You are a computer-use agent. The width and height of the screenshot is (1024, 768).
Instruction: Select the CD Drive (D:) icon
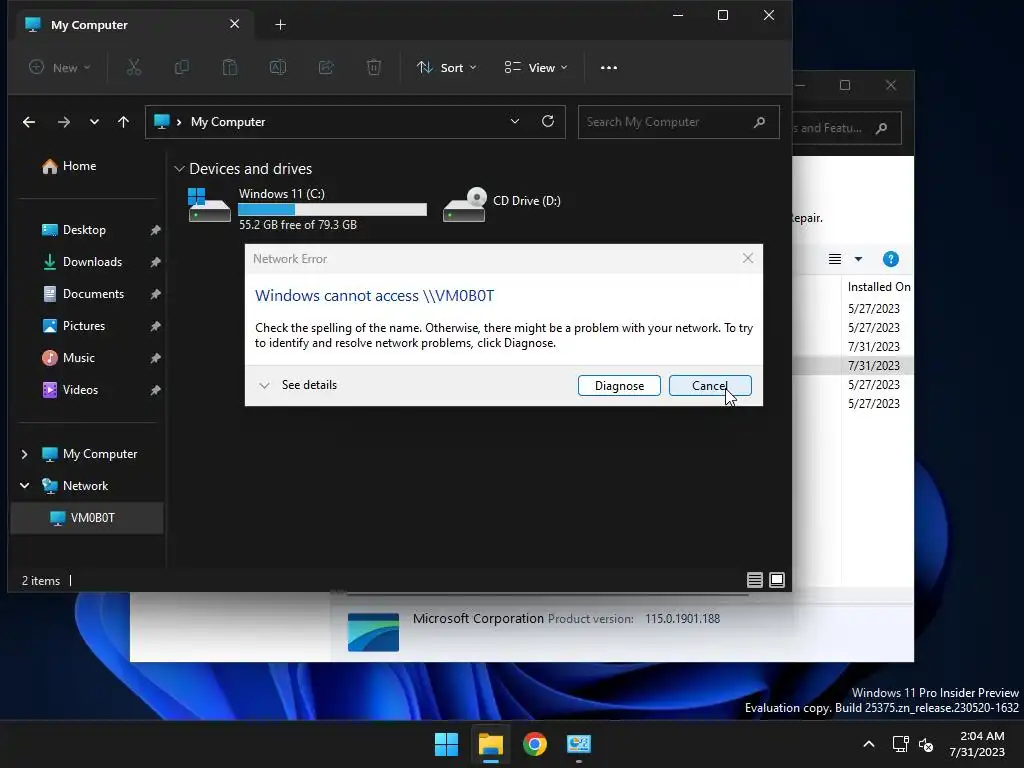[464, 206]
